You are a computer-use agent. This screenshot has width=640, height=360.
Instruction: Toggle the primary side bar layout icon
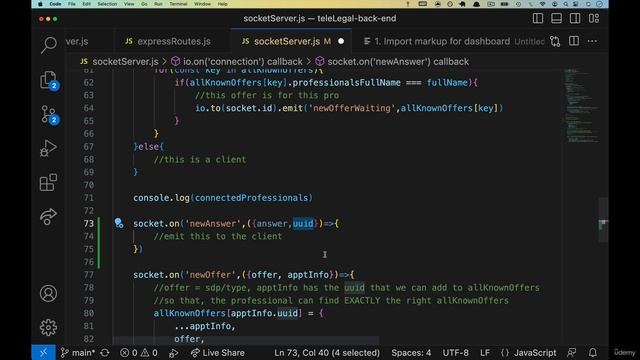tap(538, 18)
